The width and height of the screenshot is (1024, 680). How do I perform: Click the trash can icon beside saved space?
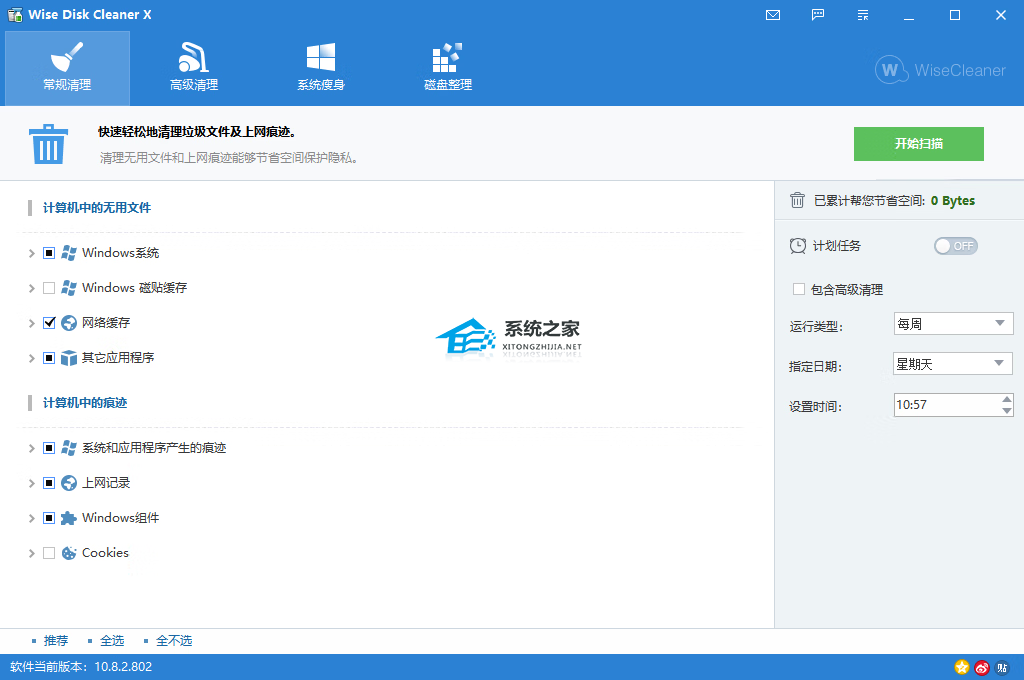coord(797,200)
